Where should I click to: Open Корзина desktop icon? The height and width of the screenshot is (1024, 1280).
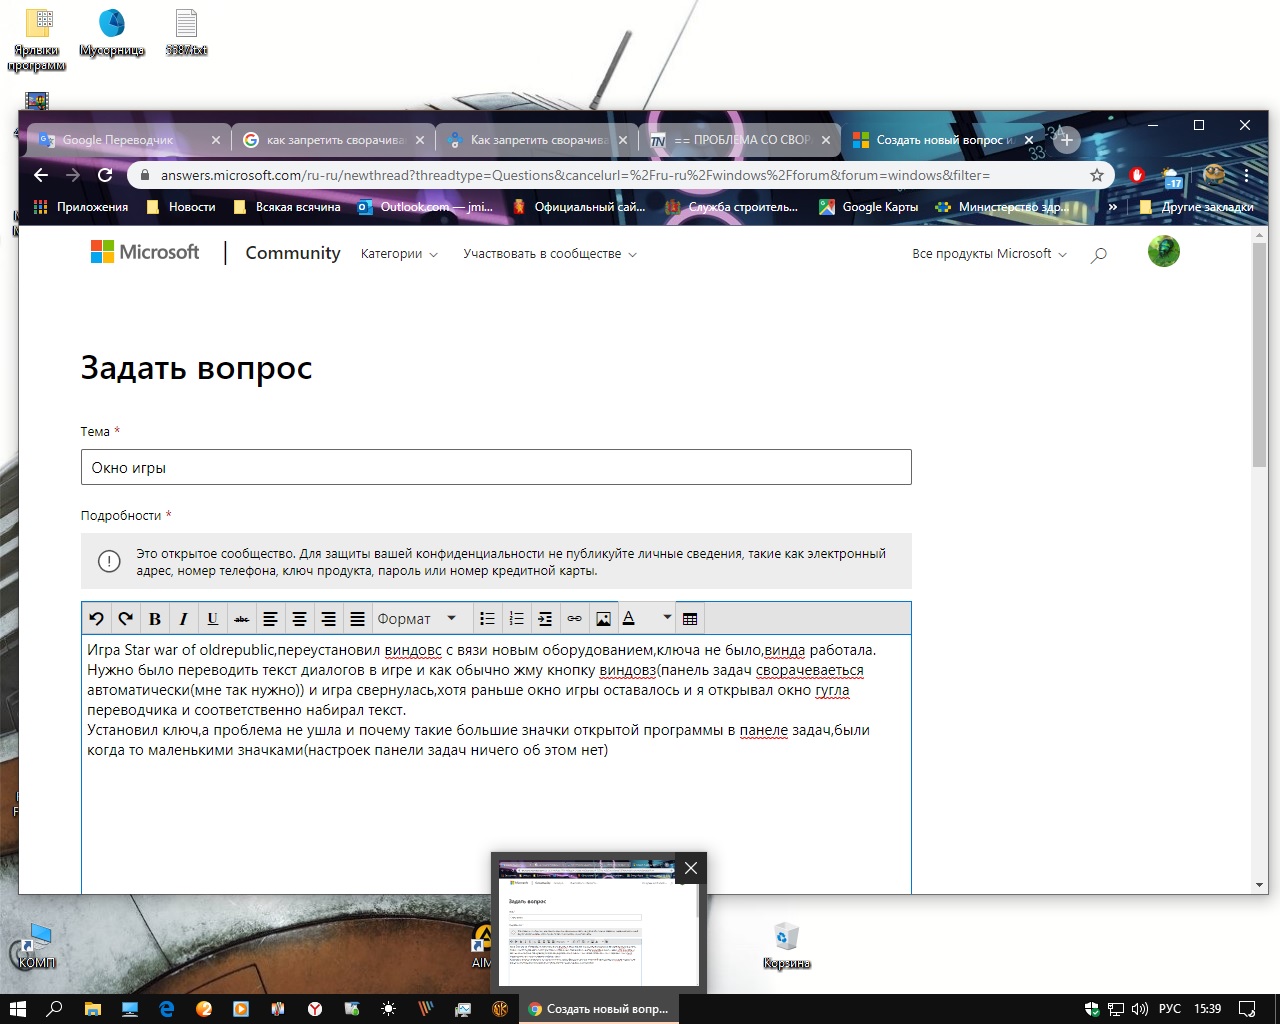click(x=786, y=946)
